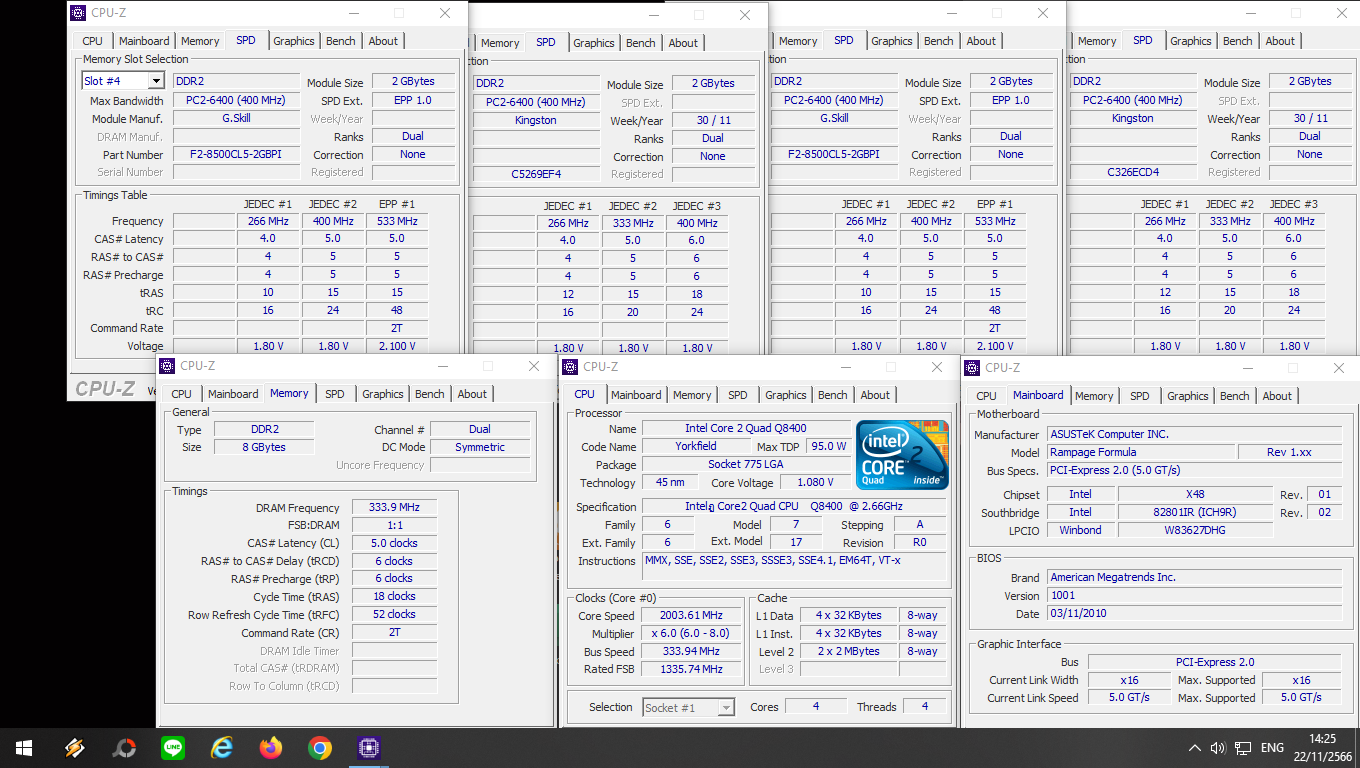Click the title-bar CPU-Z icon of the Processor window
The width and height of the screenshot is (1360, 768).
(x=570, y=367)
